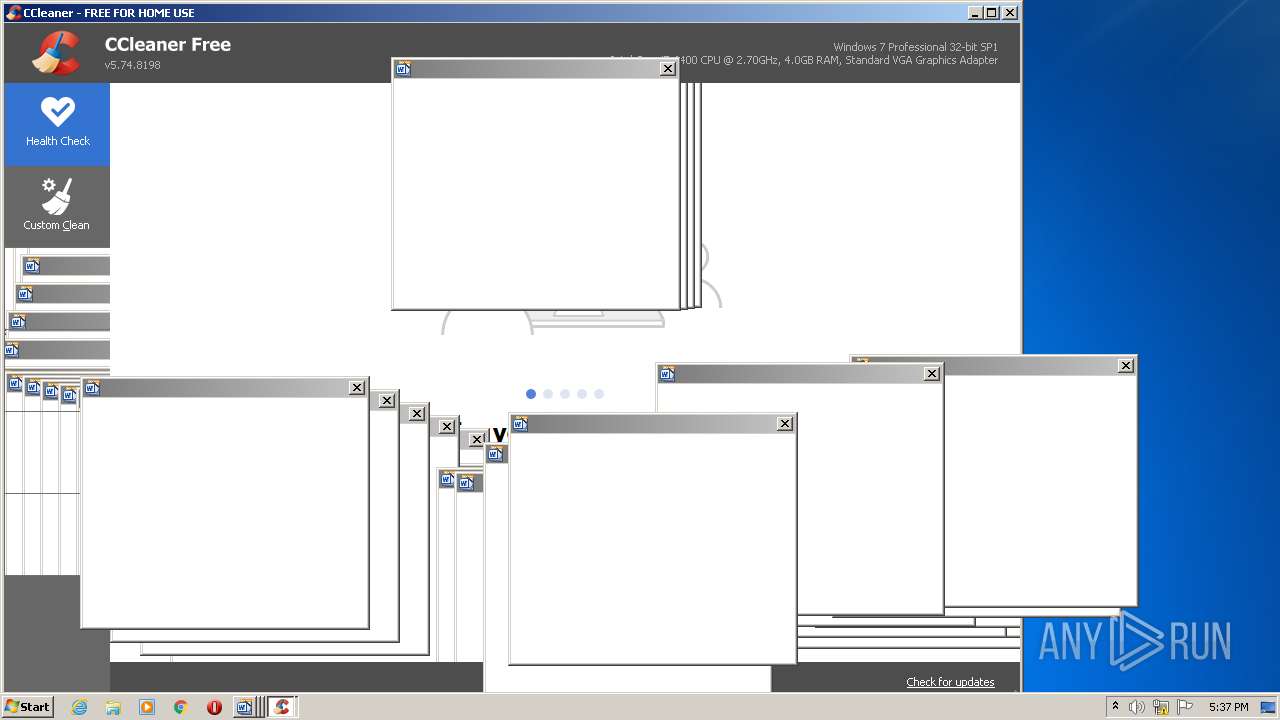Click the system version text in CCleaner header
The width and height of the screenshot is (1280, 720).
[x=915, y=47]
